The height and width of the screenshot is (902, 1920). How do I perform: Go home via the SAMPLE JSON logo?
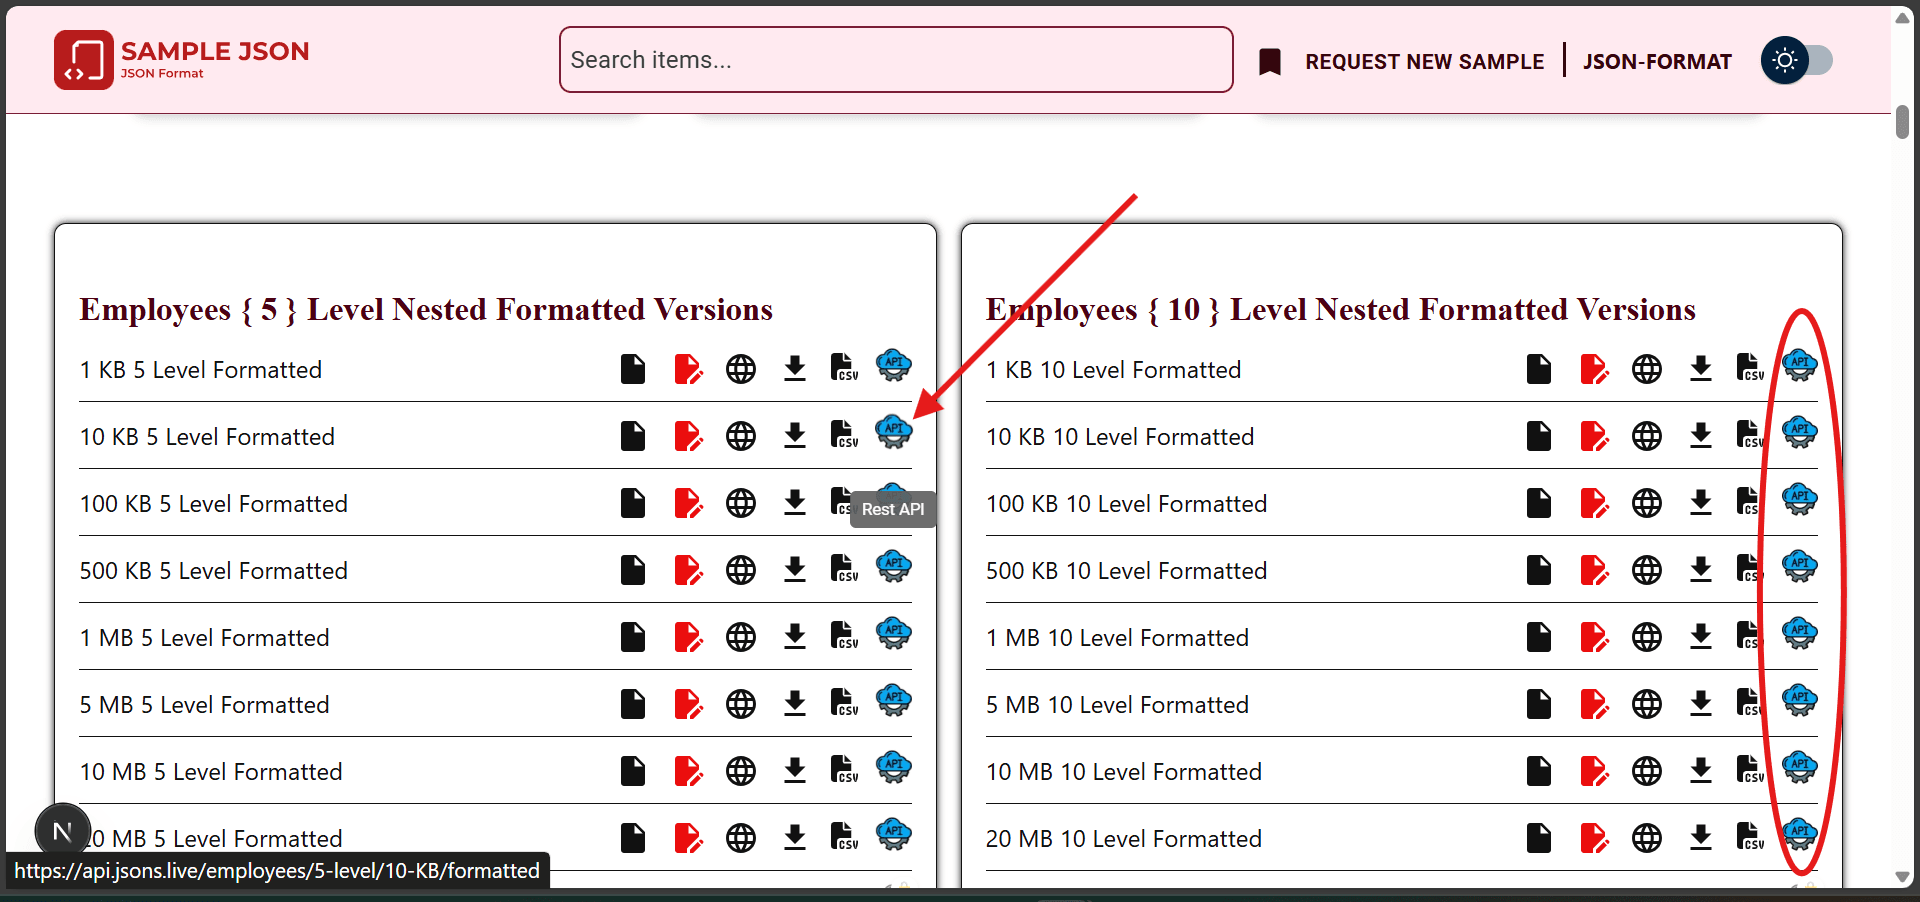click(x=182, y=60)
